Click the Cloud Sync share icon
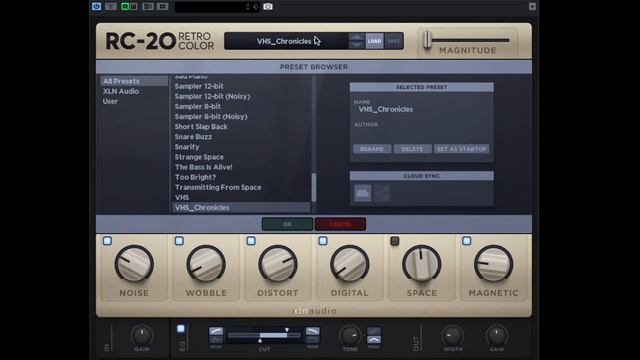 tap(382, 193)
